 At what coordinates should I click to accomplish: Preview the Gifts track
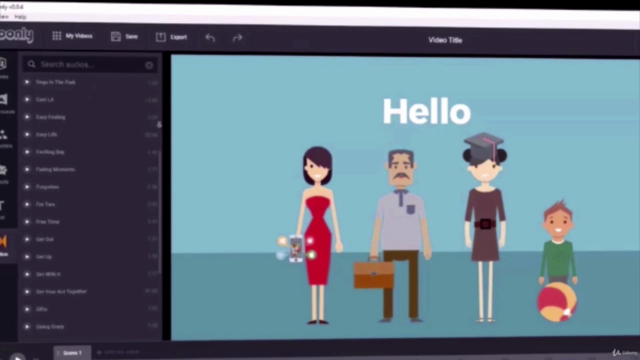[27, 309]
